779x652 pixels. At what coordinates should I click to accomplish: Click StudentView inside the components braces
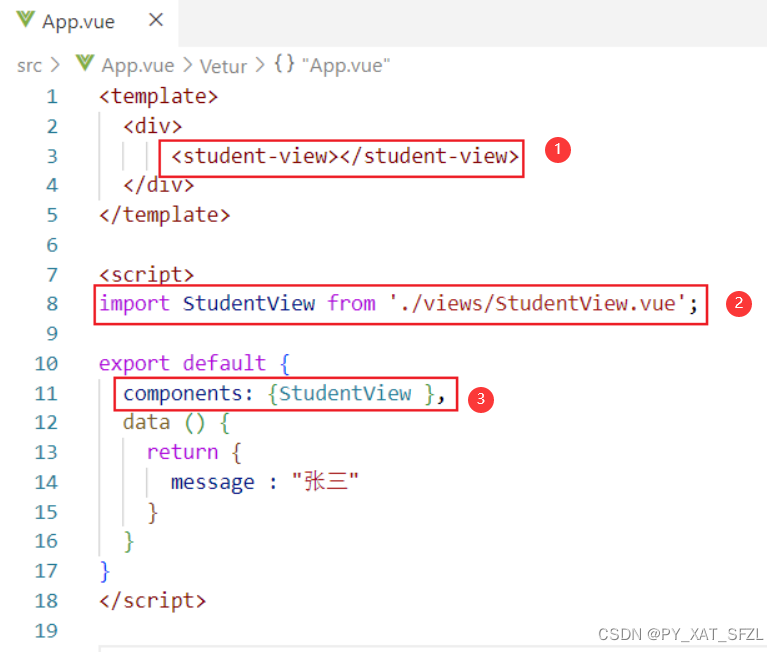pos(345,394)
